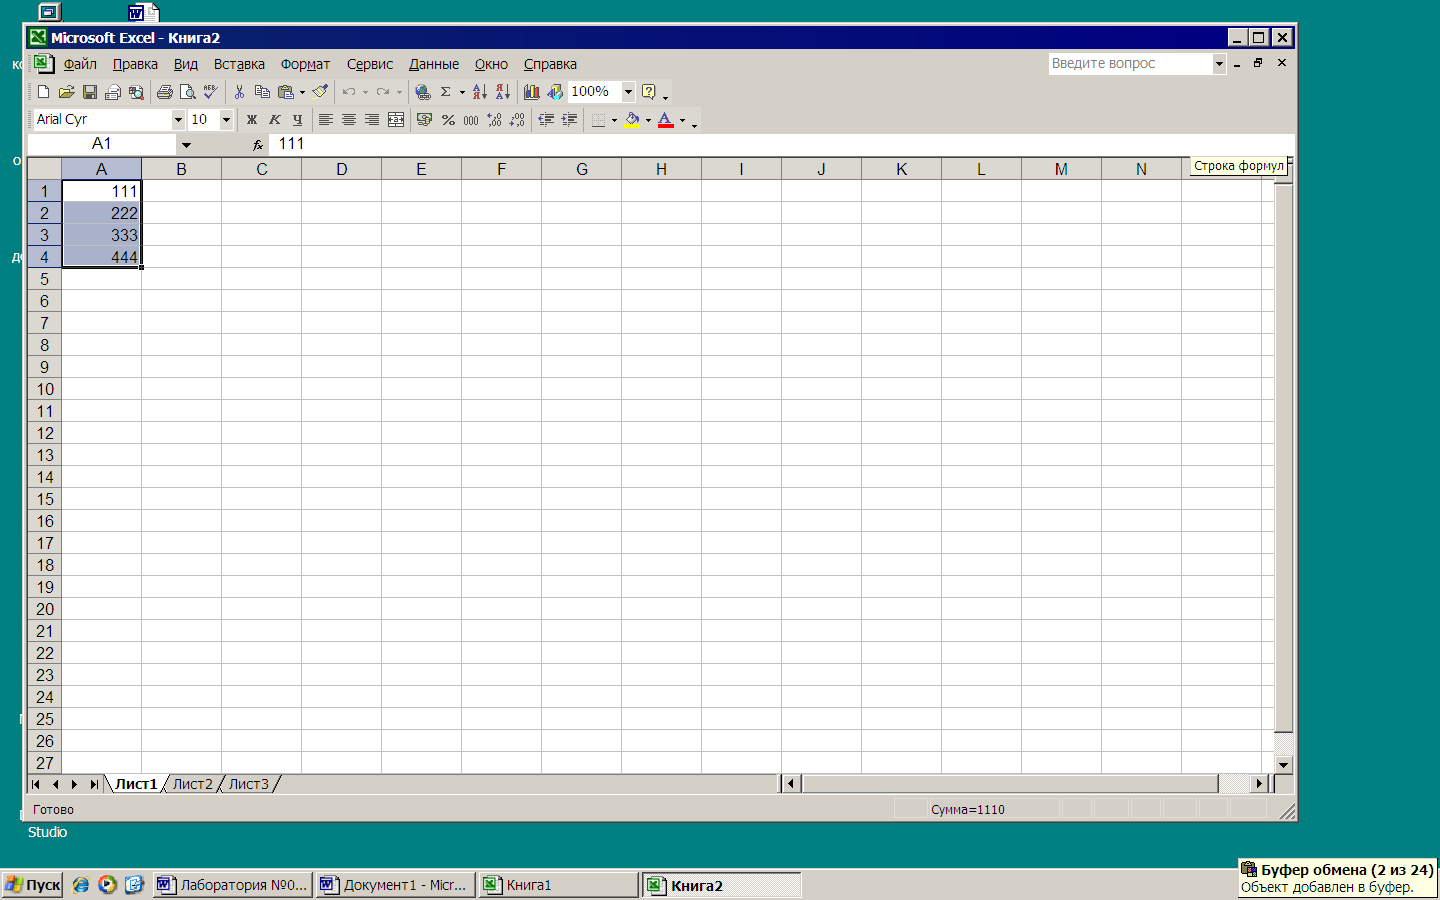1440x900 pixels.
Task: Open the 100% zoom dropdown
Action: tap(628, 92)
